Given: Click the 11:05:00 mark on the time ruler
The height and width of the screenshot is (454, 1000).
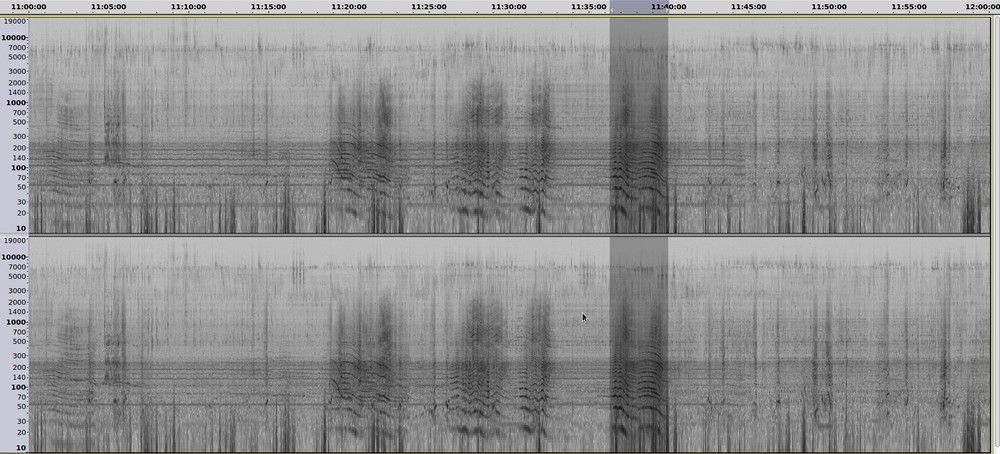Looking at the screenshot, I should point(108,7).
